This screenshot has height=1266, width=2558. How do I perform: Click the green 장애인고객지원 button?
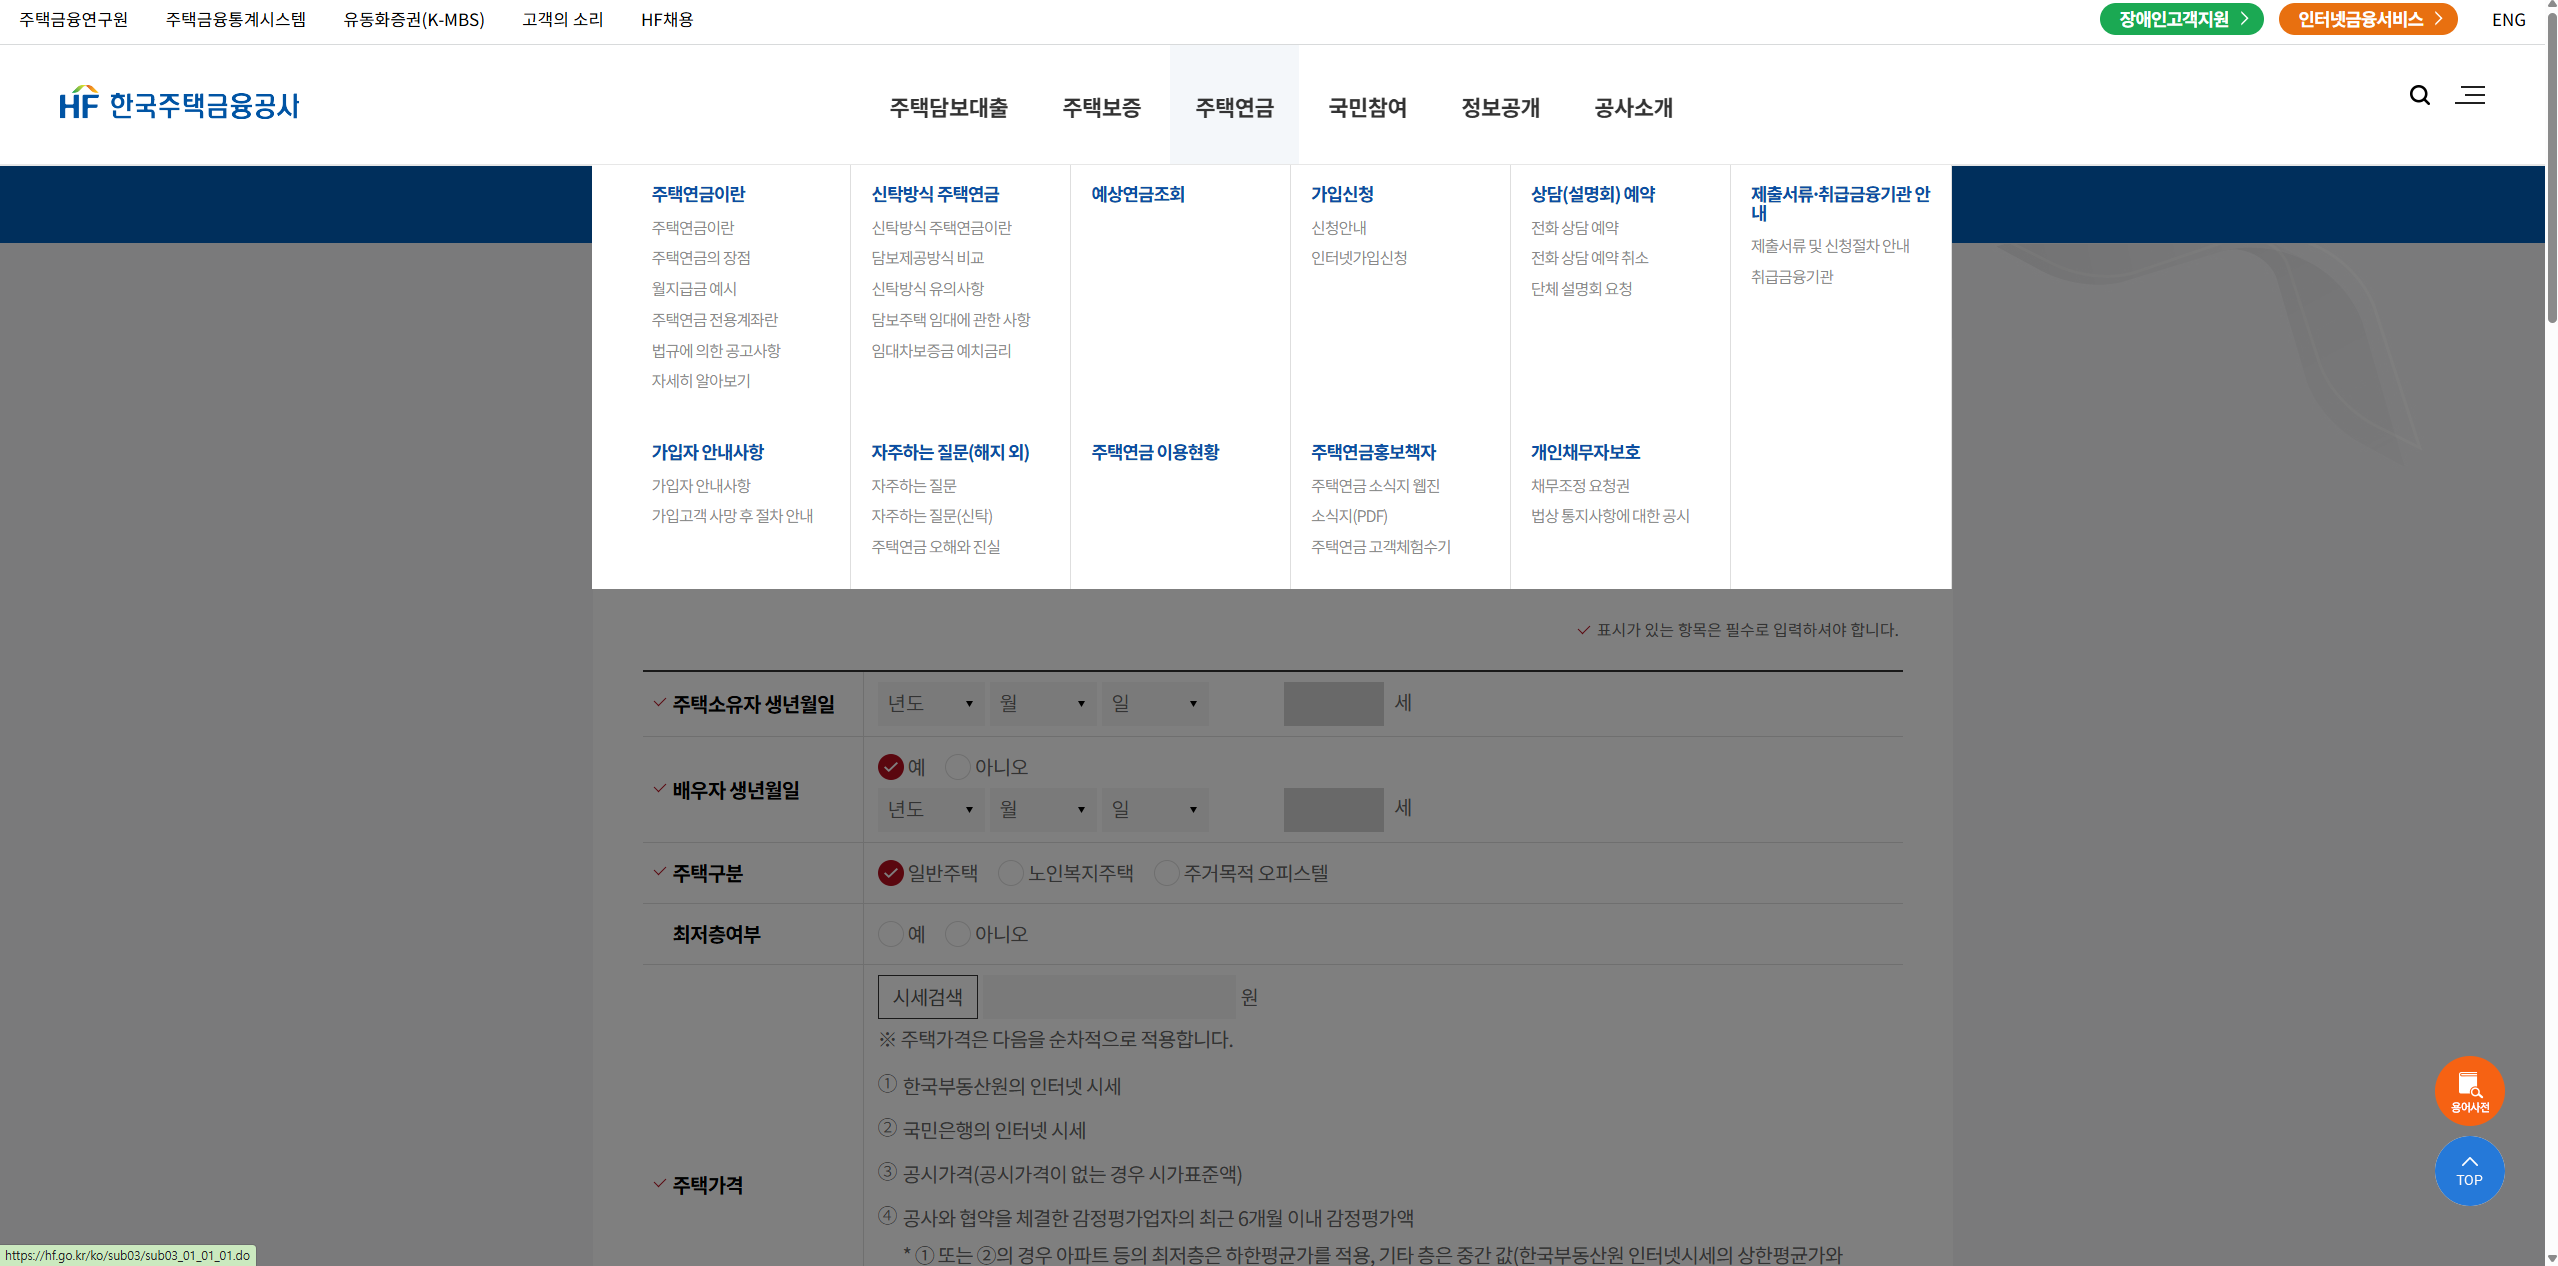coord(2180,19)
